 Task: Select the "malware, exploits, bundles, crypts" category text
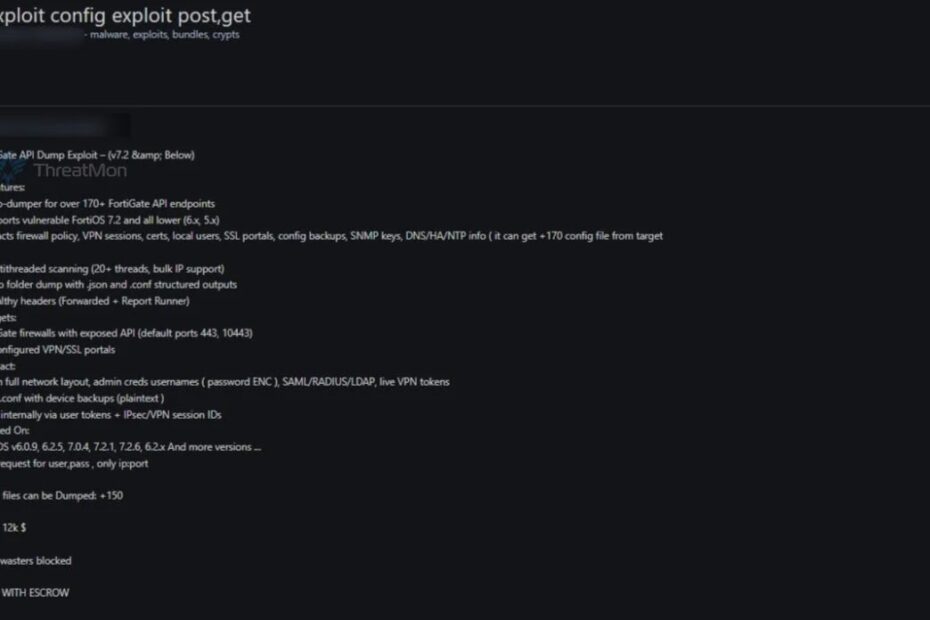pos(165,34)
